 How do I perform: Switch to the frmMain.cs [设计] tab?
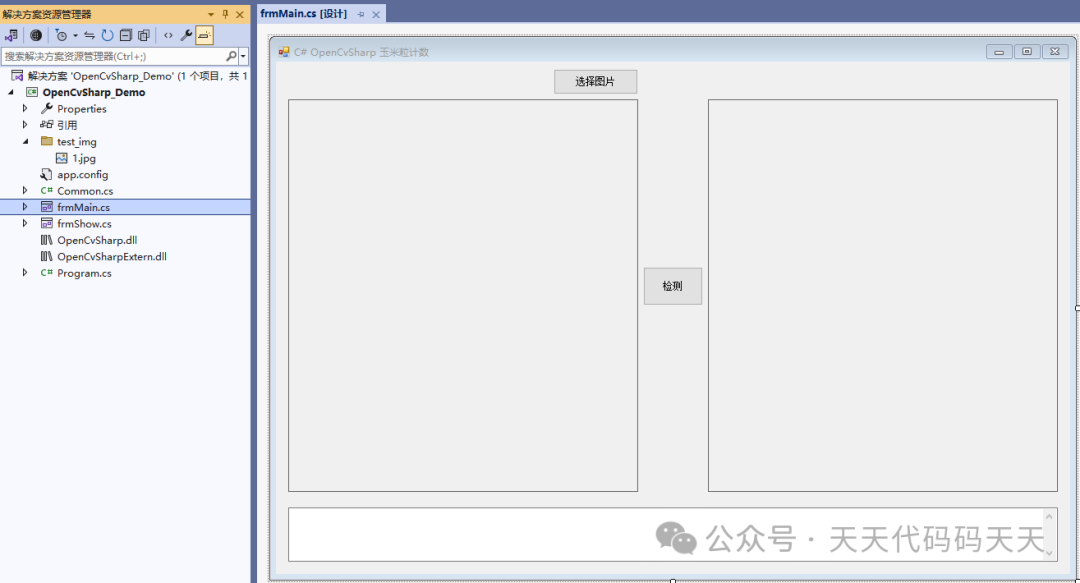[x=304, y=14]
